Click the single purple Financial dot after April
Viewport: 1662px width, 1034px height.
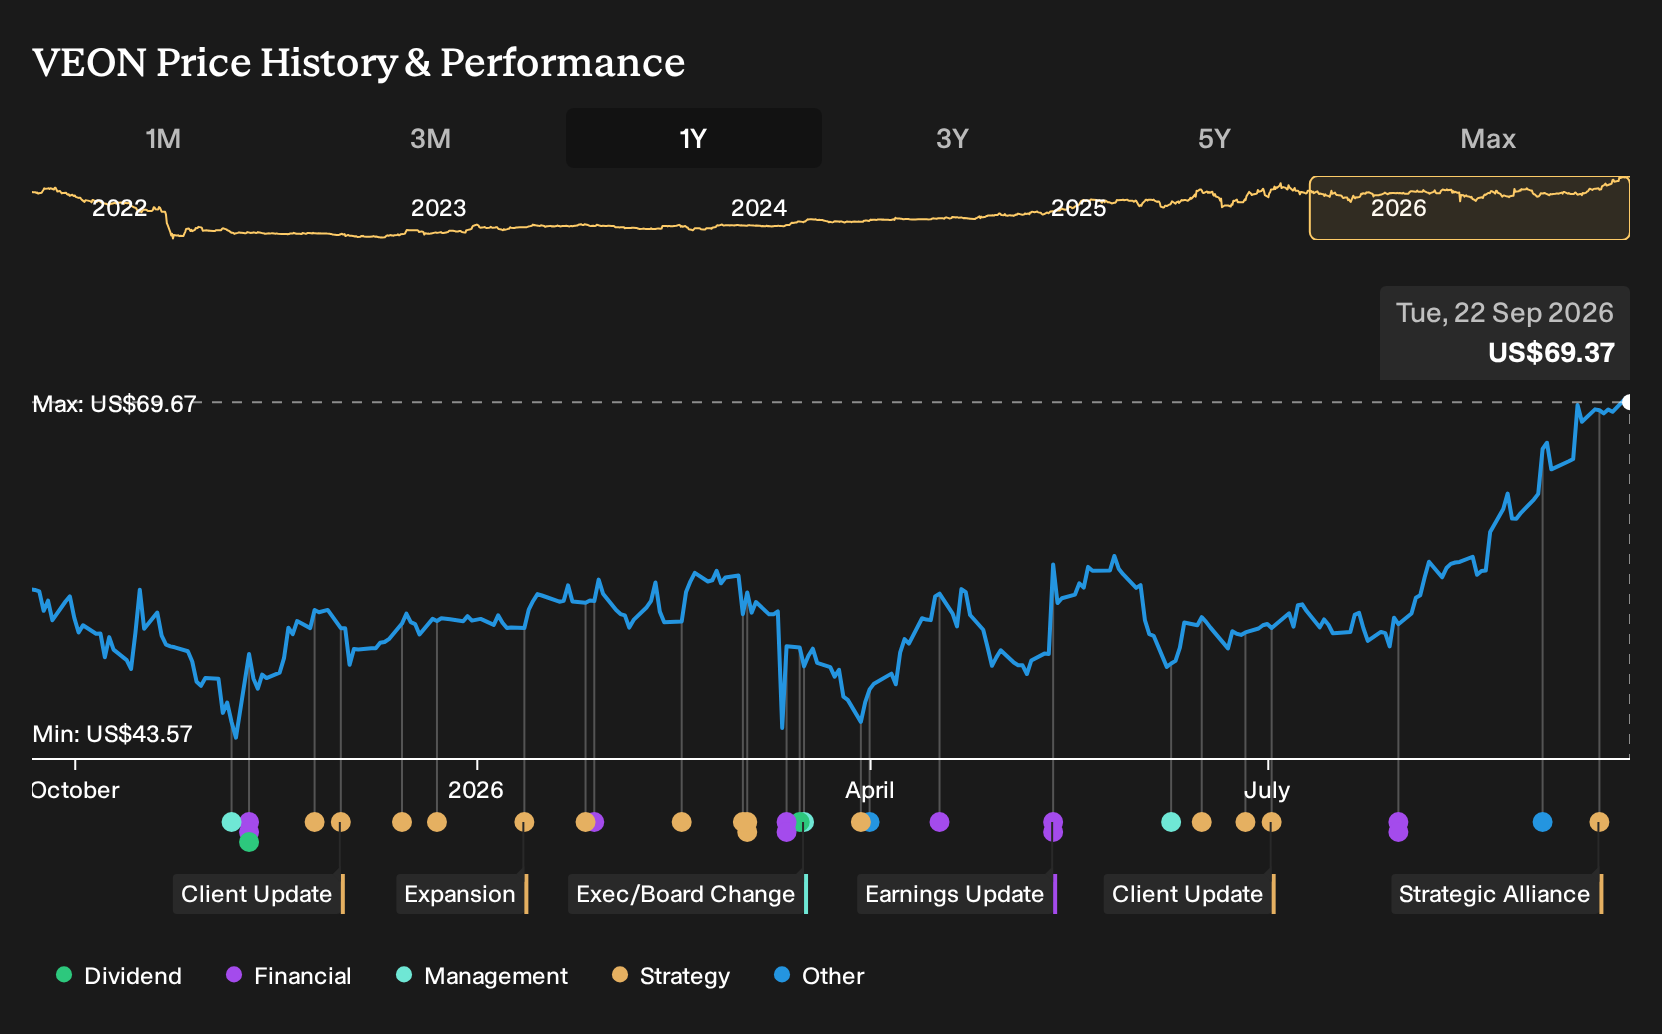click(939, 822)
